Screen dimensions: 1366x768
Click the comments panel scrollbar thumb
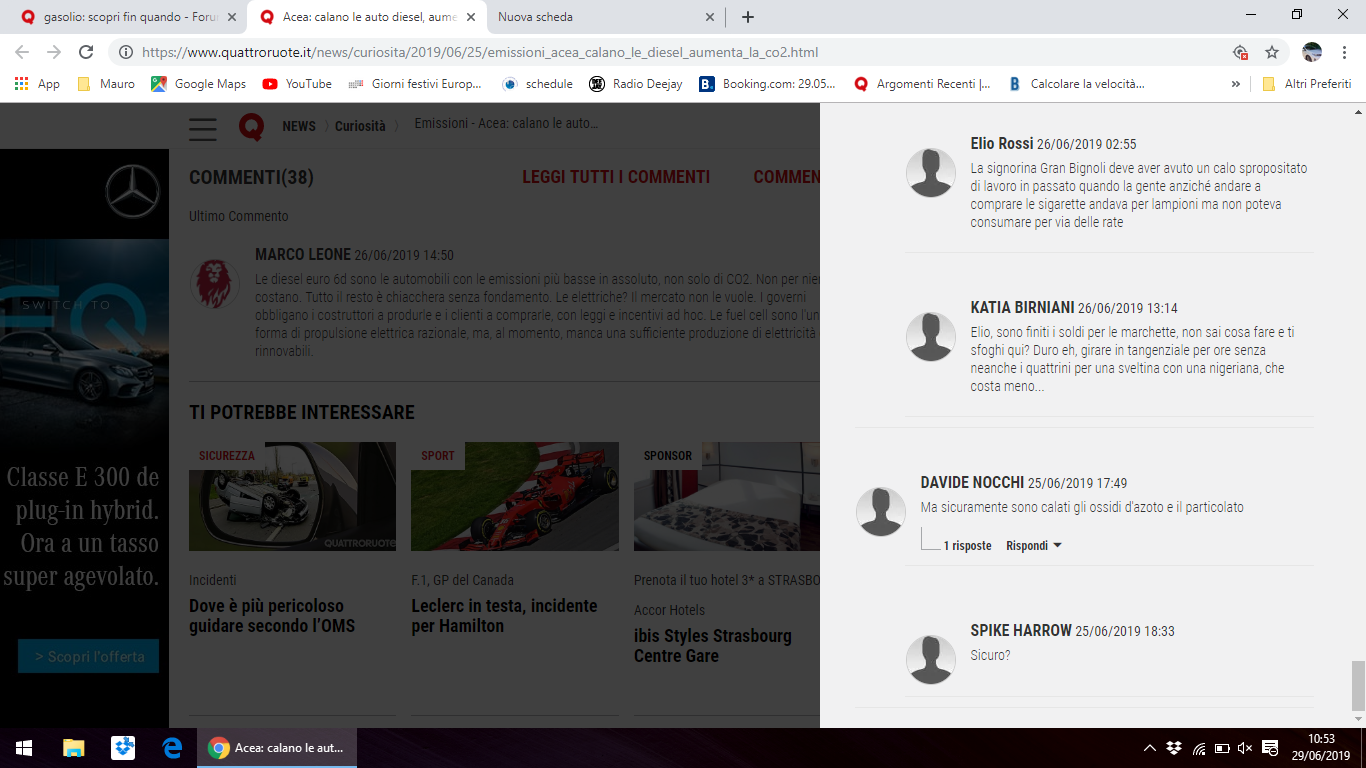1357,685
